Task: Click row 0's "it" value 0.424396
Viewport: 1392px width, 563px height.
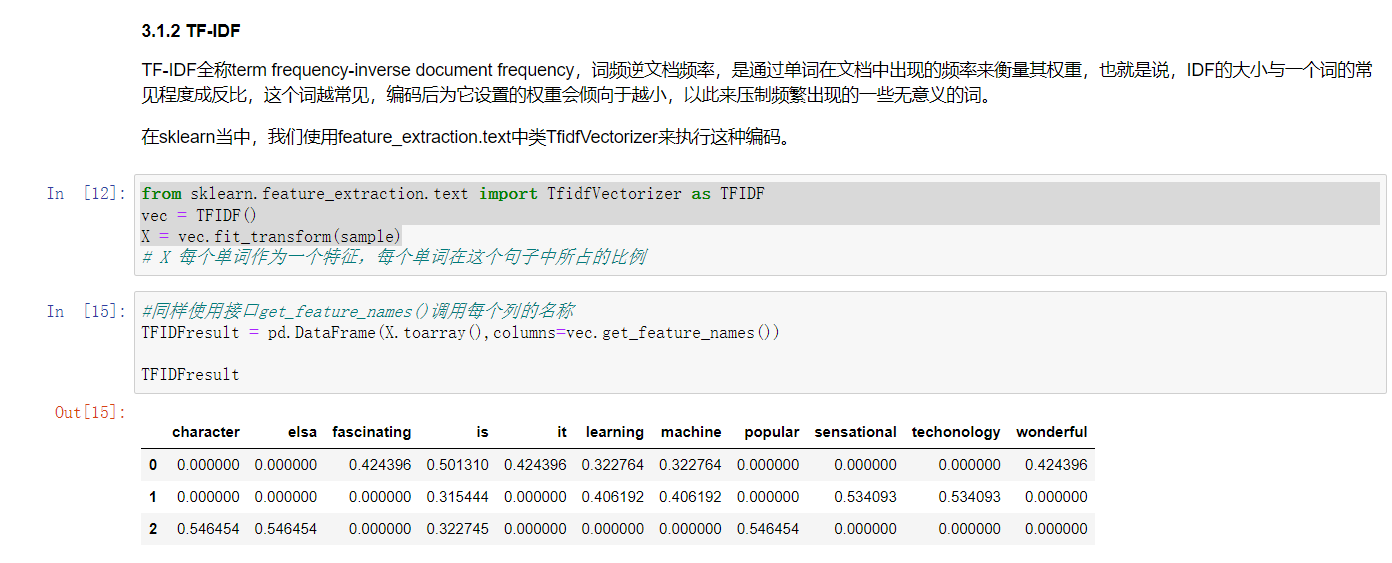Action: click(535, 465)
